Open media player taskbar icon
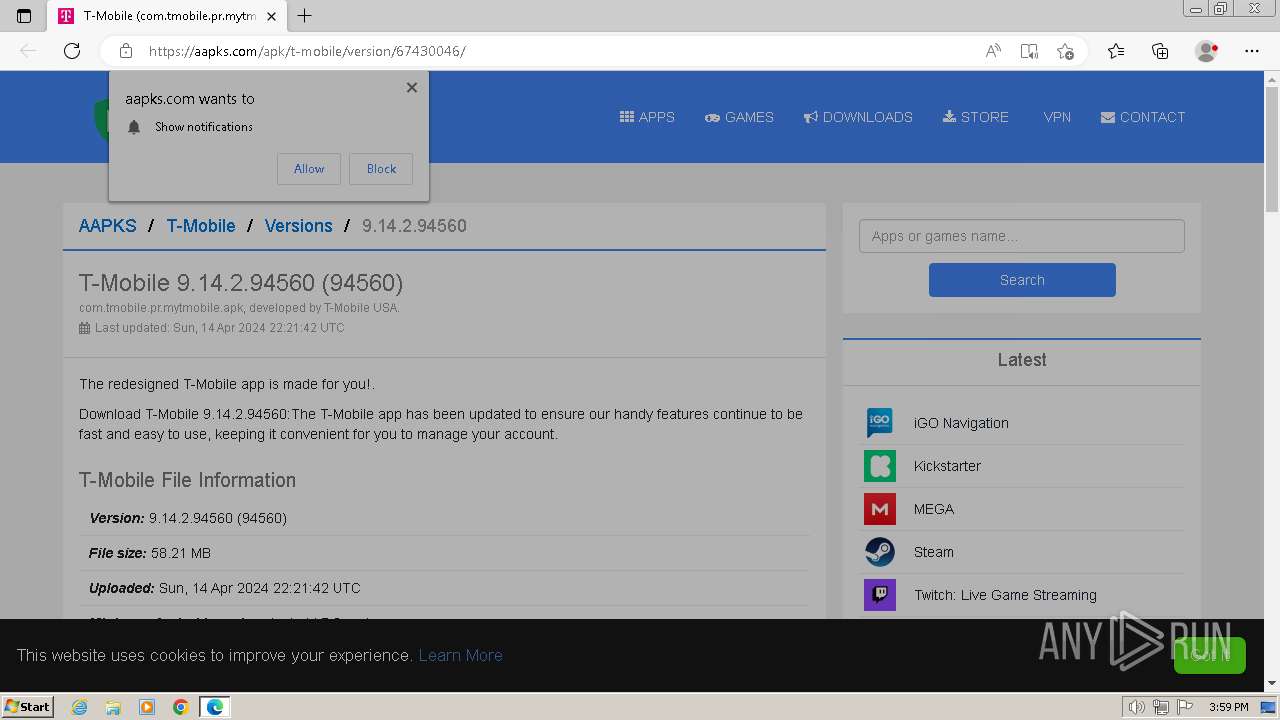Image resolution: width=1280 pixels, height=720 pixels. click(x=147, y=707)
